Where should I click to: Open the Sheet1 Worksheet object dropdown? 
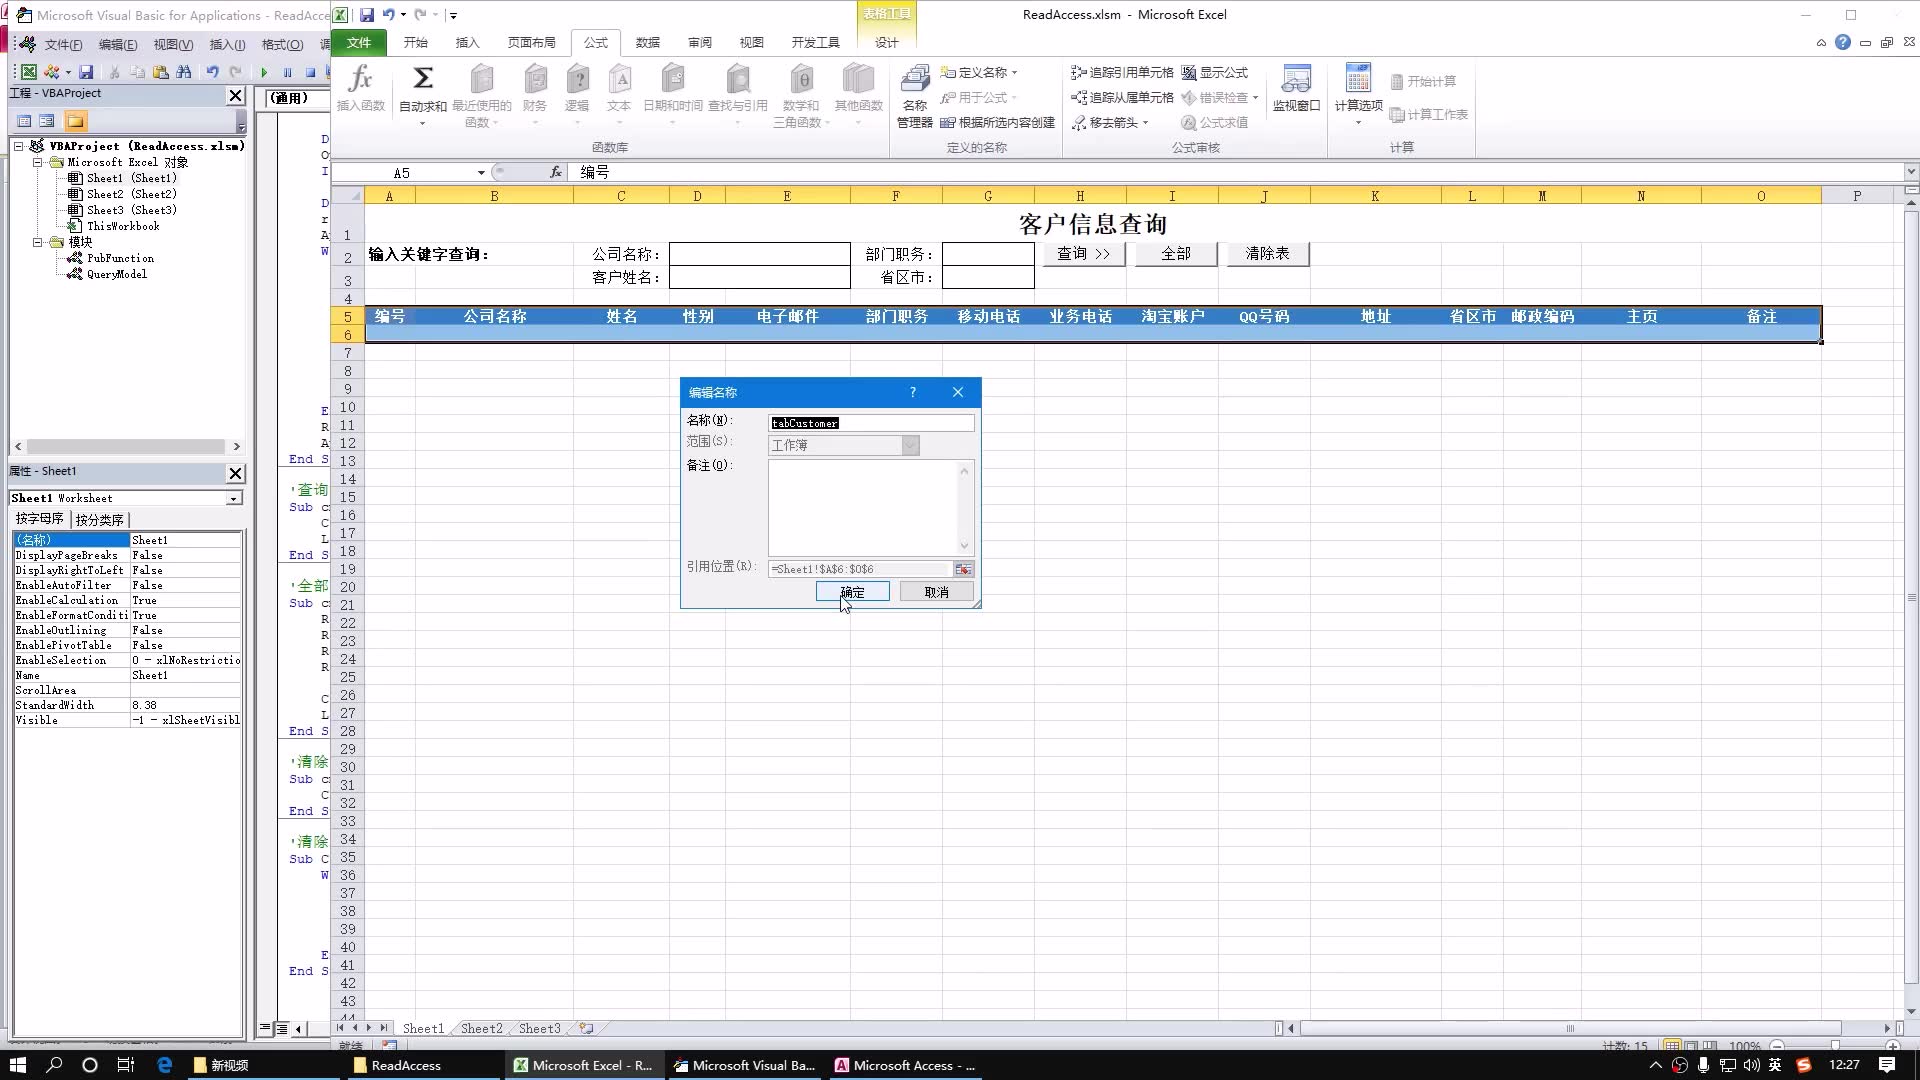click(233, 498)
